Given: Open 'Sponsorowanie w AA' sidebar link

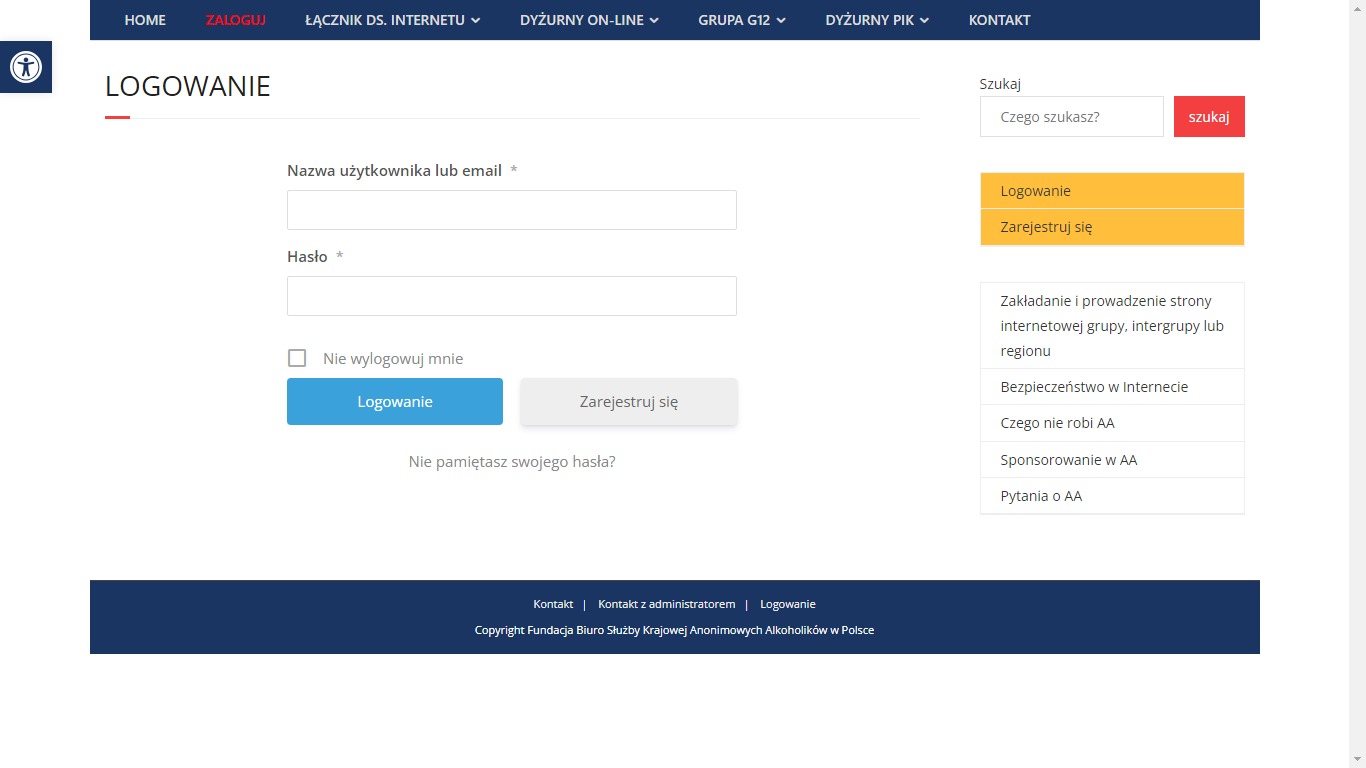Looking at the screenshot, I should pos(1067,459).
